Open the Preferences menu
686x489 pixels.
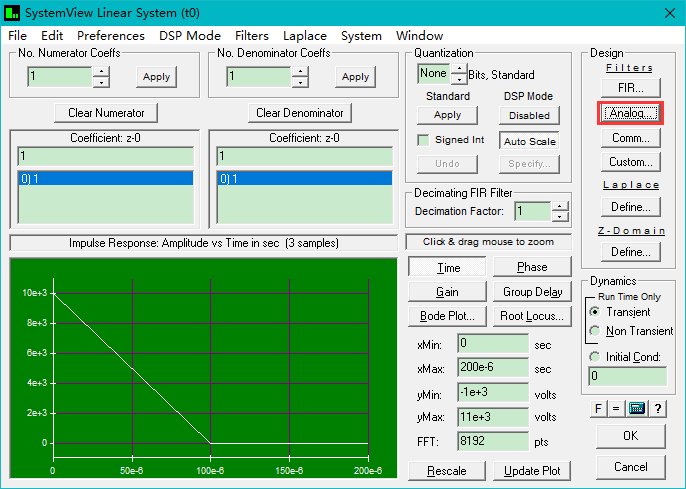111,35
